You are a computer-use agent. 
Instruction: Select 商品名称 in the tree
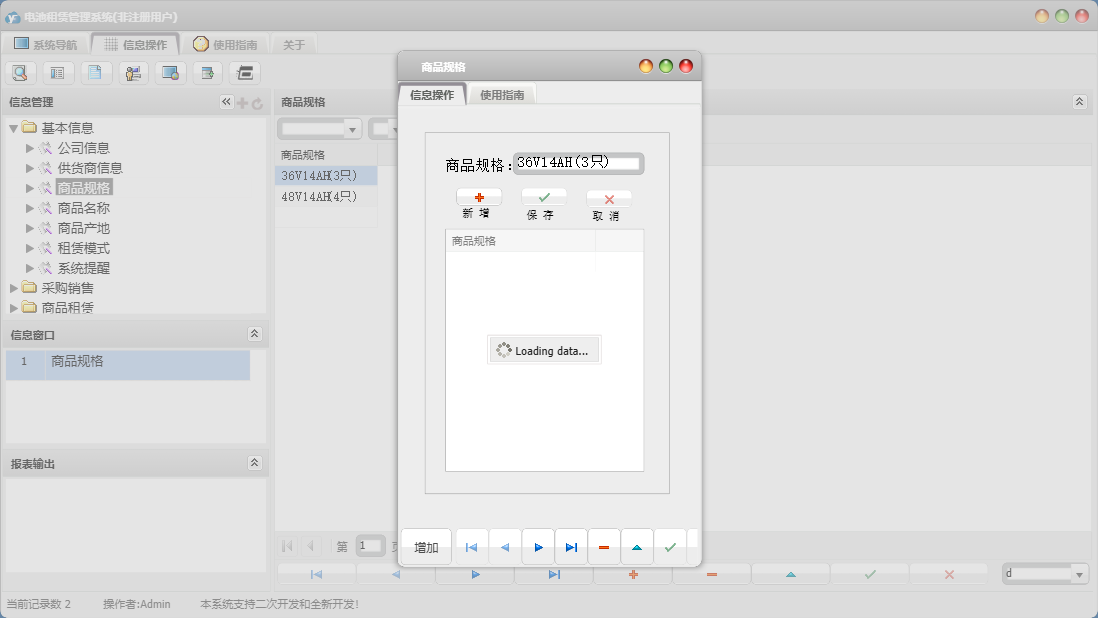(83, 208)
